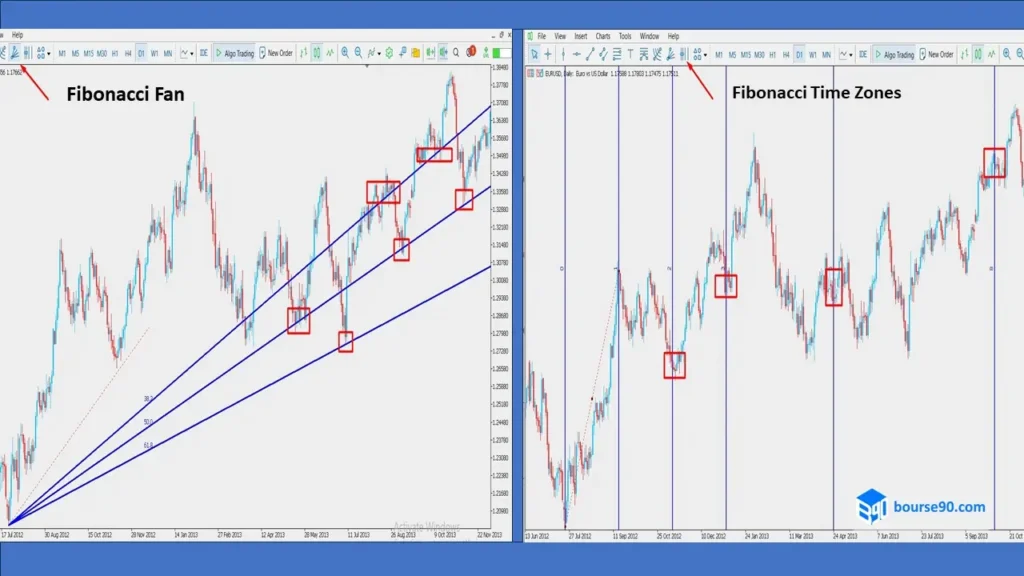1024x576 pixels.
Task: Activate the crosshair tool in right window
Action: coord(548,54)
